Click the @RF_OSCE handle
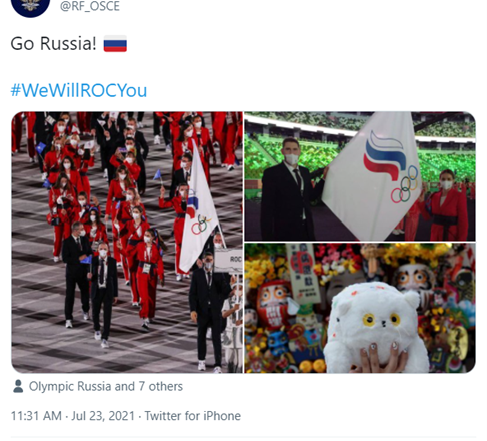Screen dimensions: 487x441 pyautogui.click(x=90, y=6)
